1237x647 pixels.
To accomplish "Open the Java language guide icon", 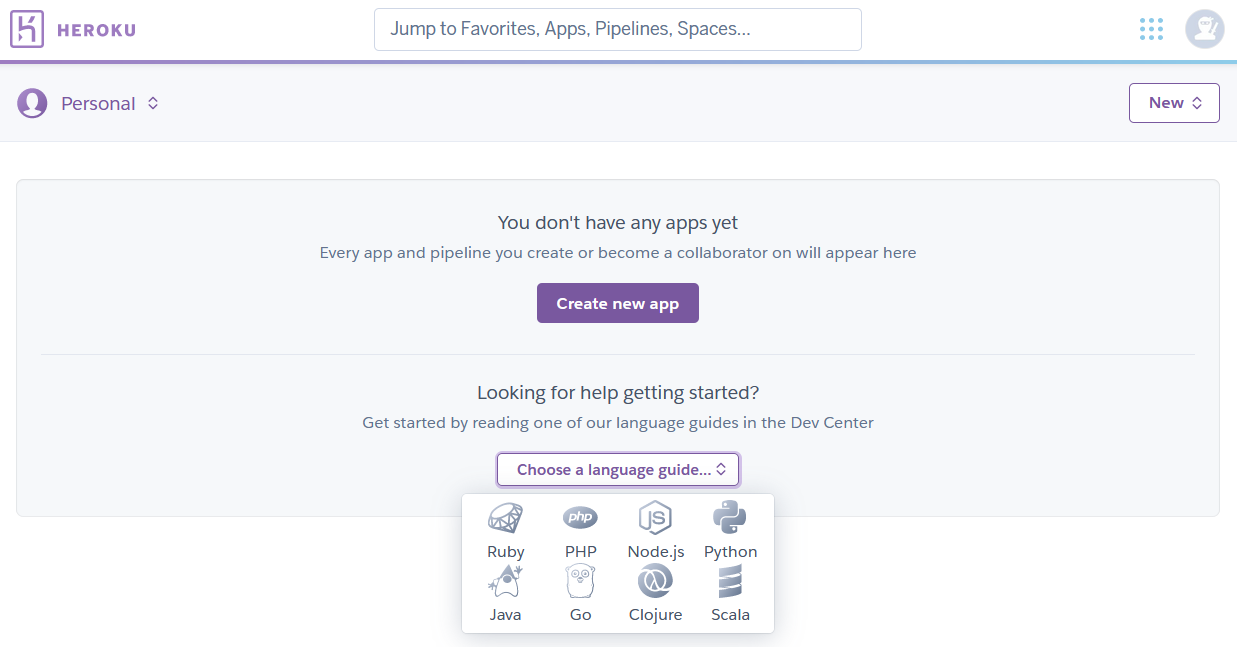I will coord(505,581).
